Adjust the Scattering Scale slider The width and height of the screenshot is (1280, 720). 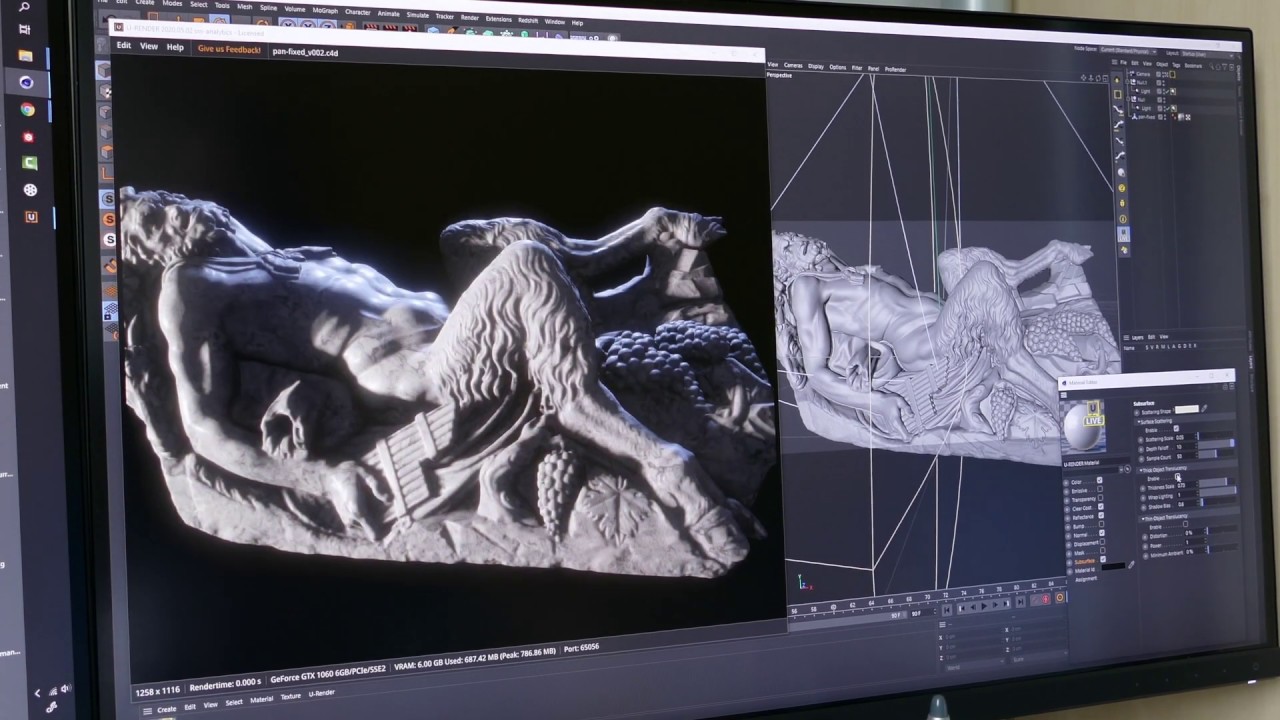tap(1215, 436)
